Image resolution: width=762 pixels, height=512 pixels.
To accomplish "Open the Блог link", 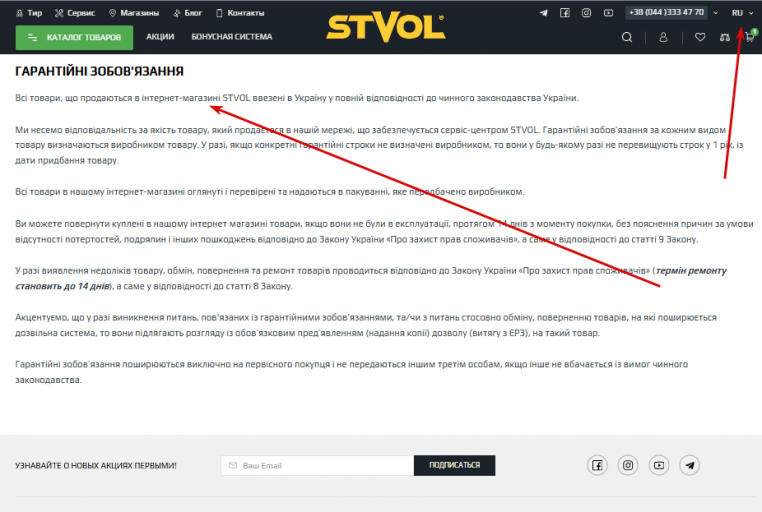I will [x=188, y=13].
